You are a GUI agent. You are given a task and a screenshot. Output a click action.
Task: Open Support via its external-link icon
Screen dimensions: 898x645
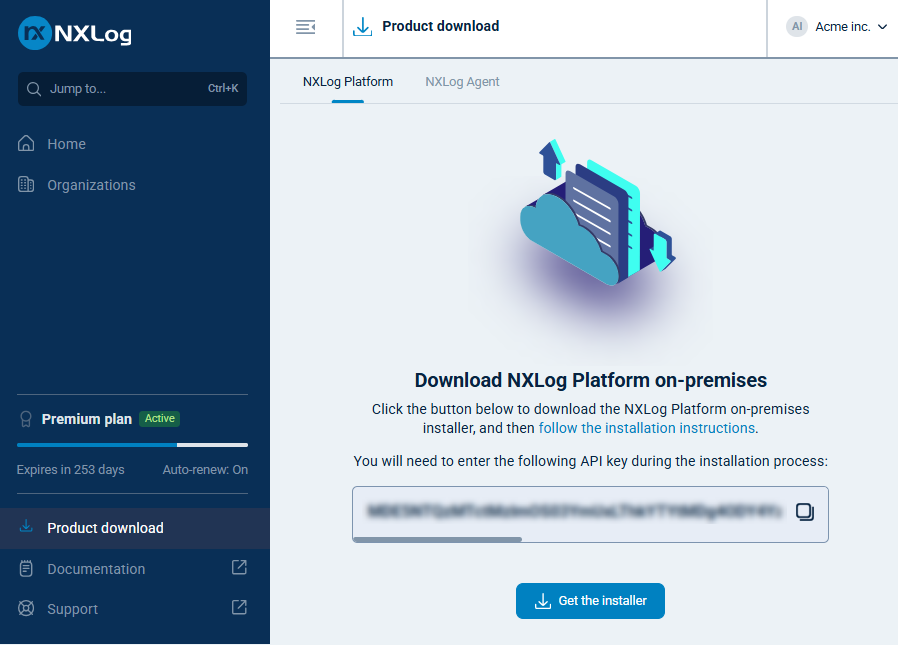pos(239,608)
